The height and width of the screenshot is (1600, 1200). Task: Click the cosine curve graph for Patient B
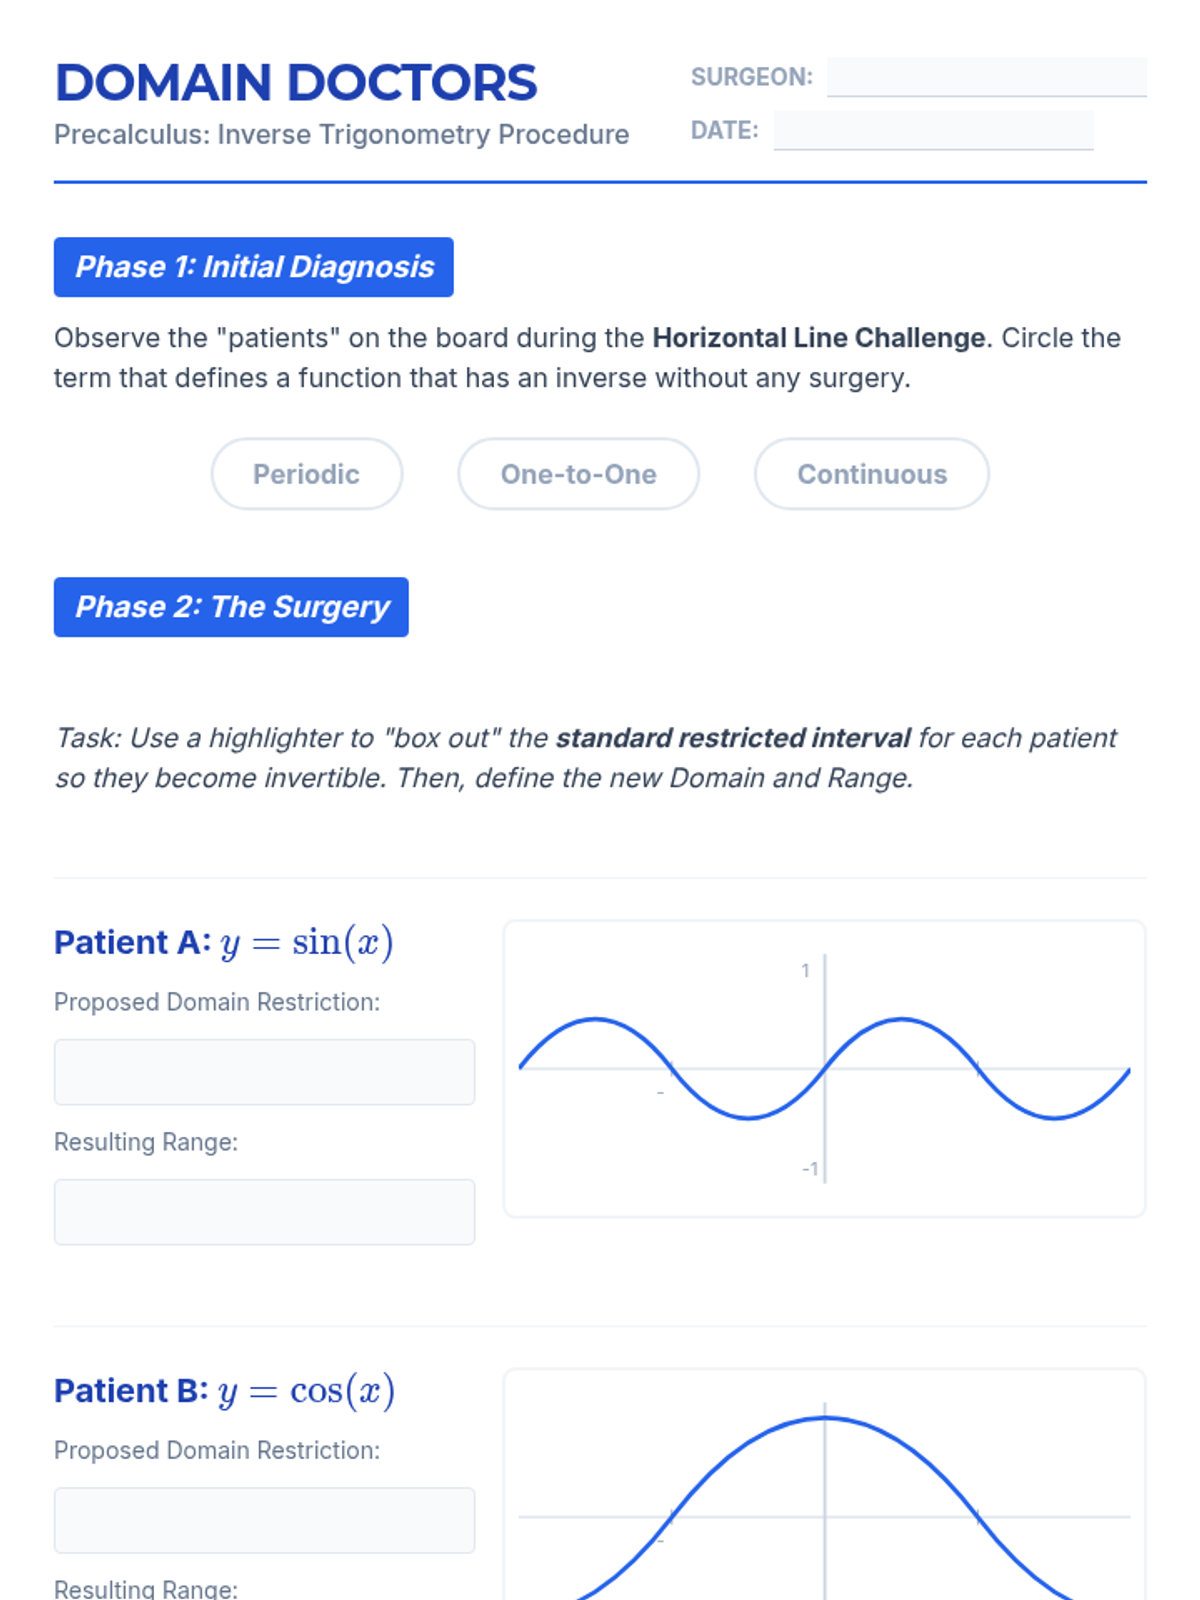pos(825,1485)
